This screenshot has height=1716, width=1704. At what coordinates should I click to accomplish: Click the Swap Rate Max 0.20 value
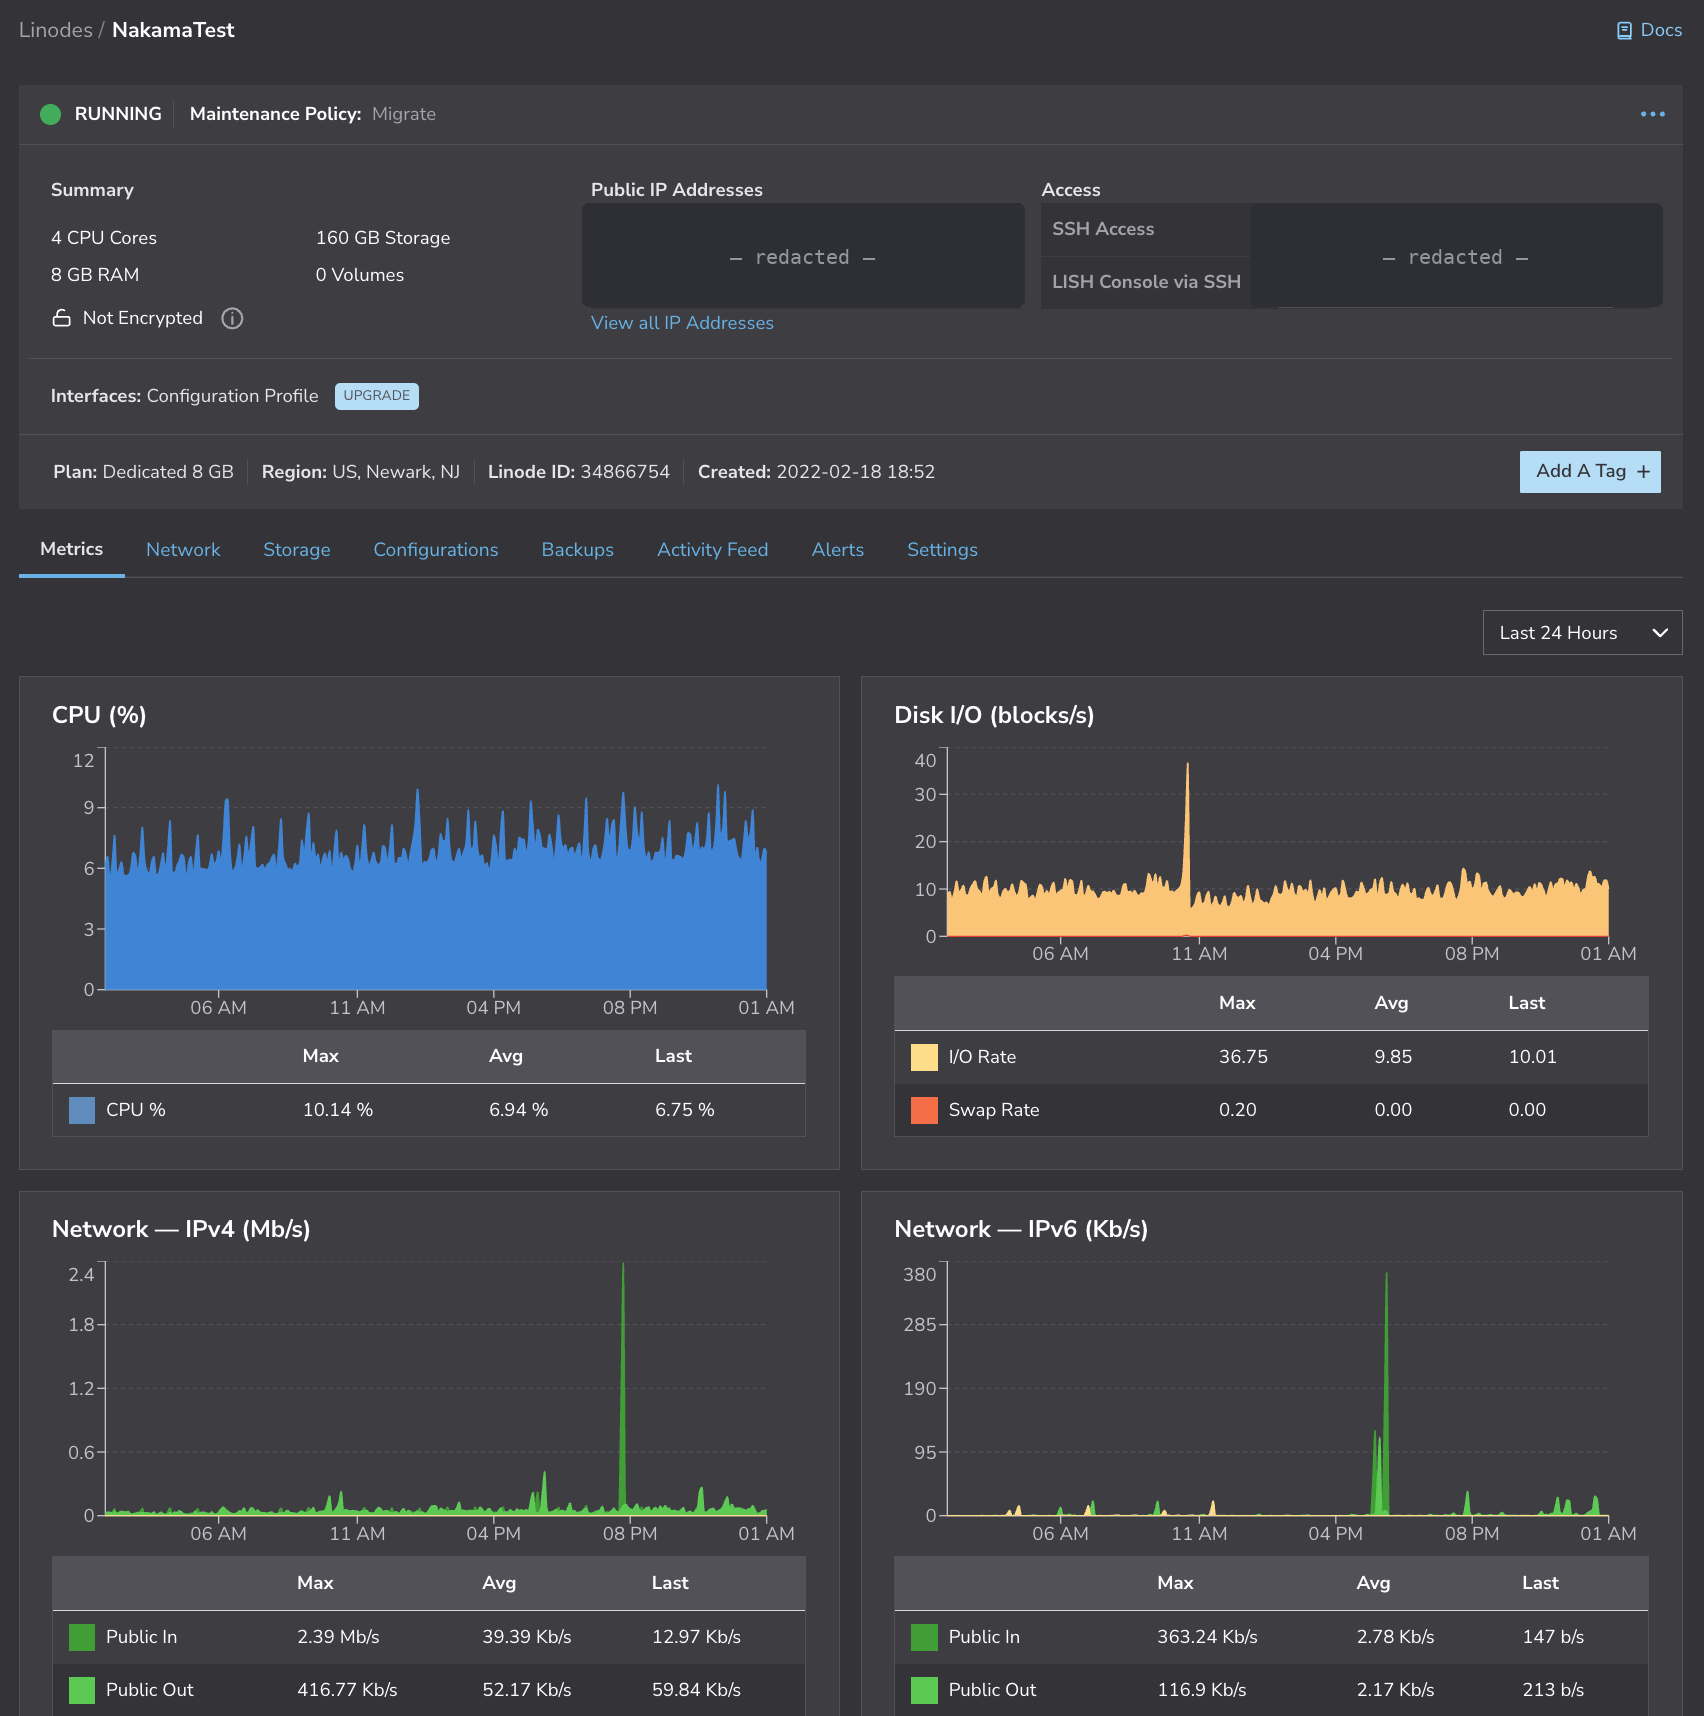pyautogui.click(x=1237, y=1110)
